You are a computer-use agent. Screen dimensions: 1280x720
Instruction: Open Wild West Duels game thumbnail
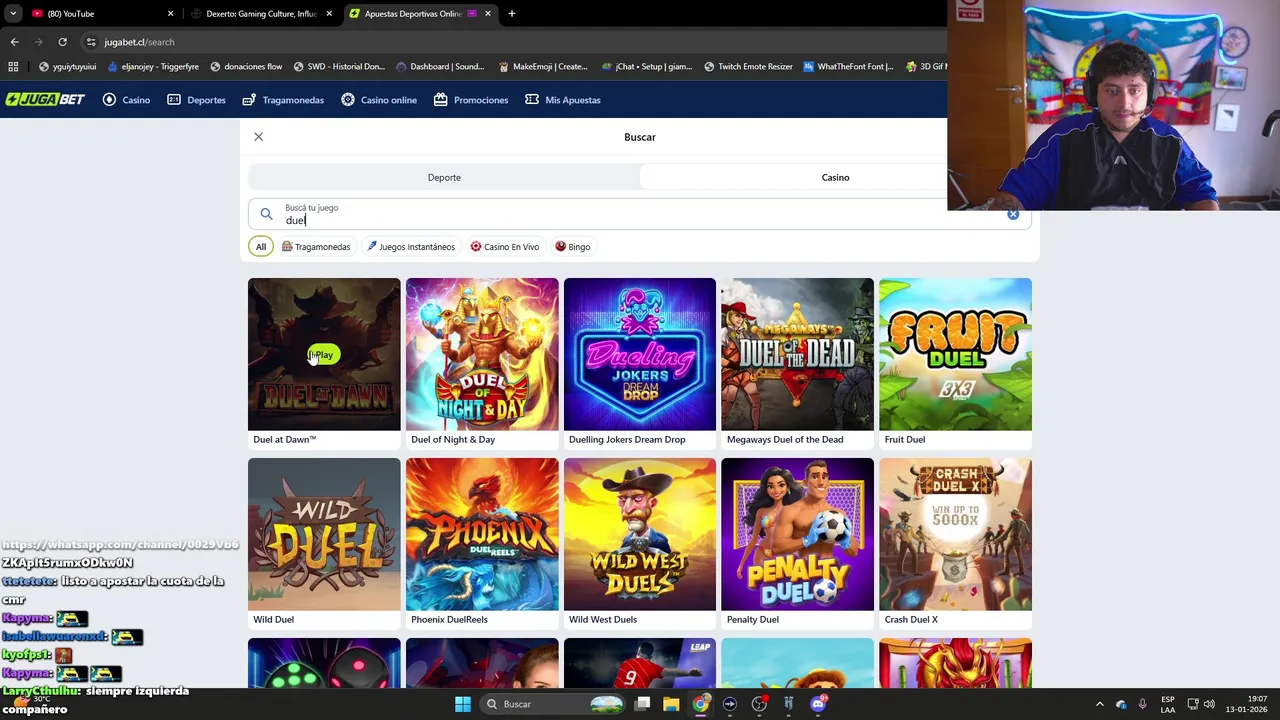[x=640, y=534]
